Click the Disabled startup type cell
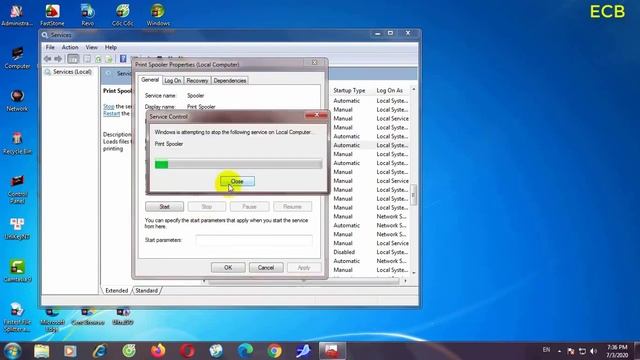Image resolution: width=640 pixels, height=360 pixels. click(344, 252)
